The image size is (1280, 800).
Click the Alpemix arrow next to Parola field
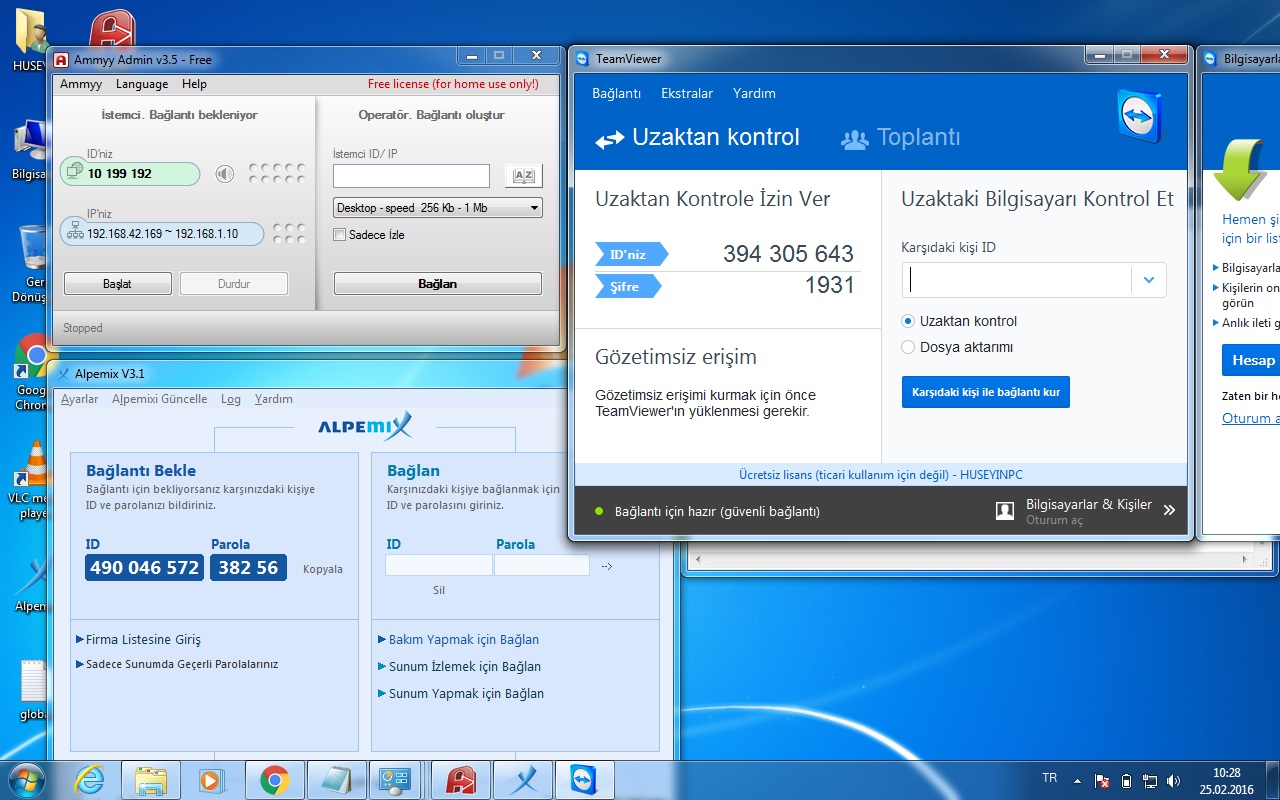click(607, 566)
